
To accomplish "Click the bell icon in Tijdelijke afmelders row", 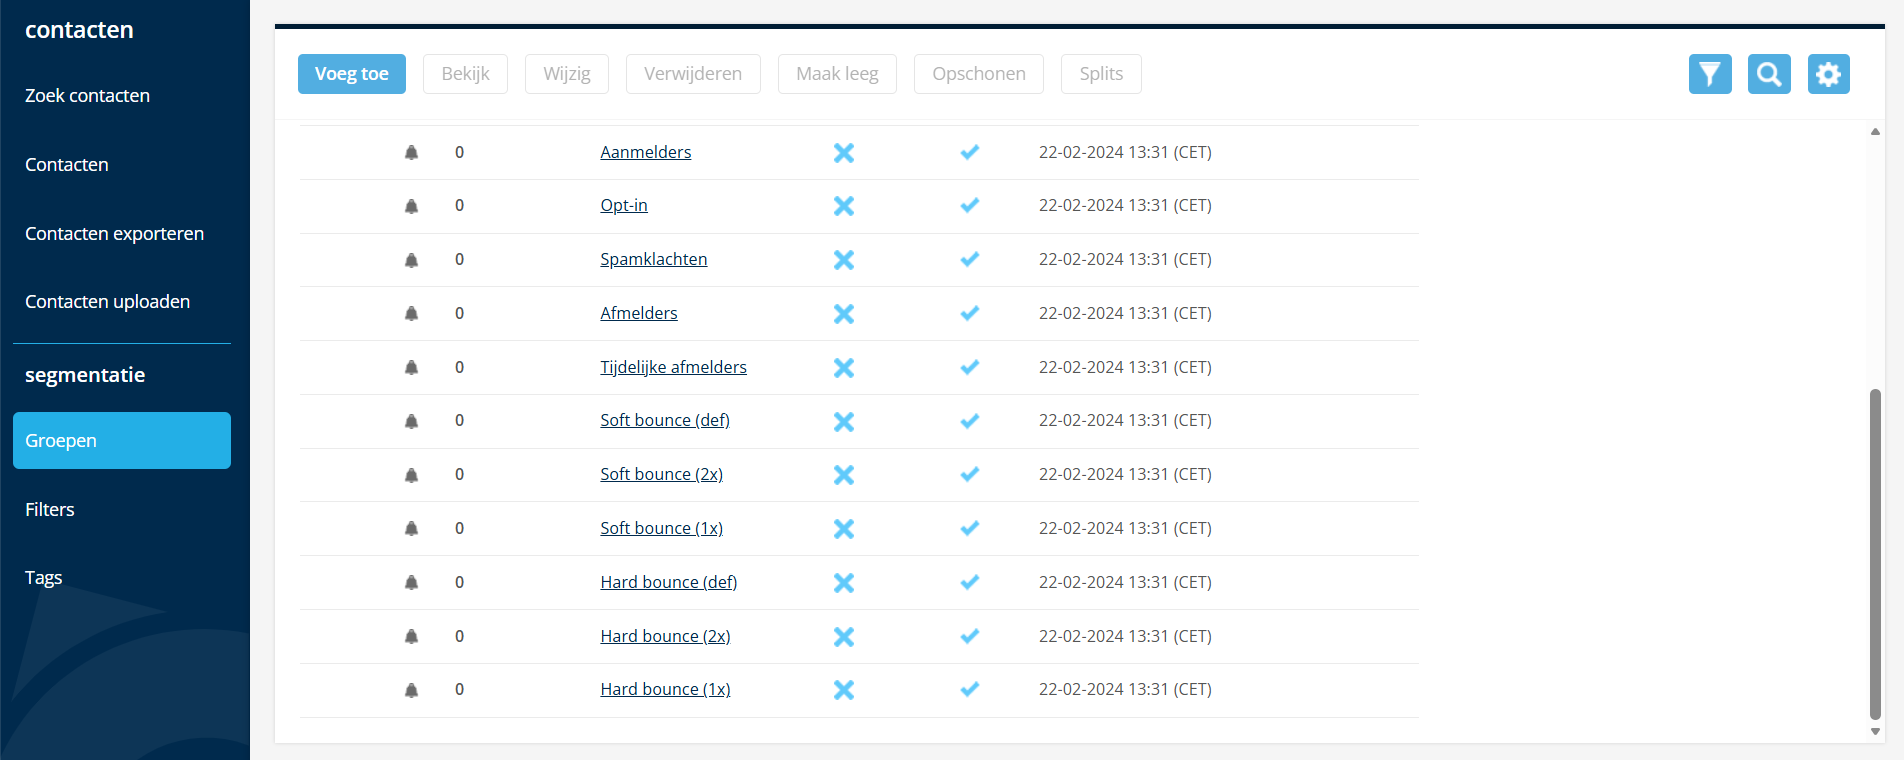I will [x=411, y=367].
